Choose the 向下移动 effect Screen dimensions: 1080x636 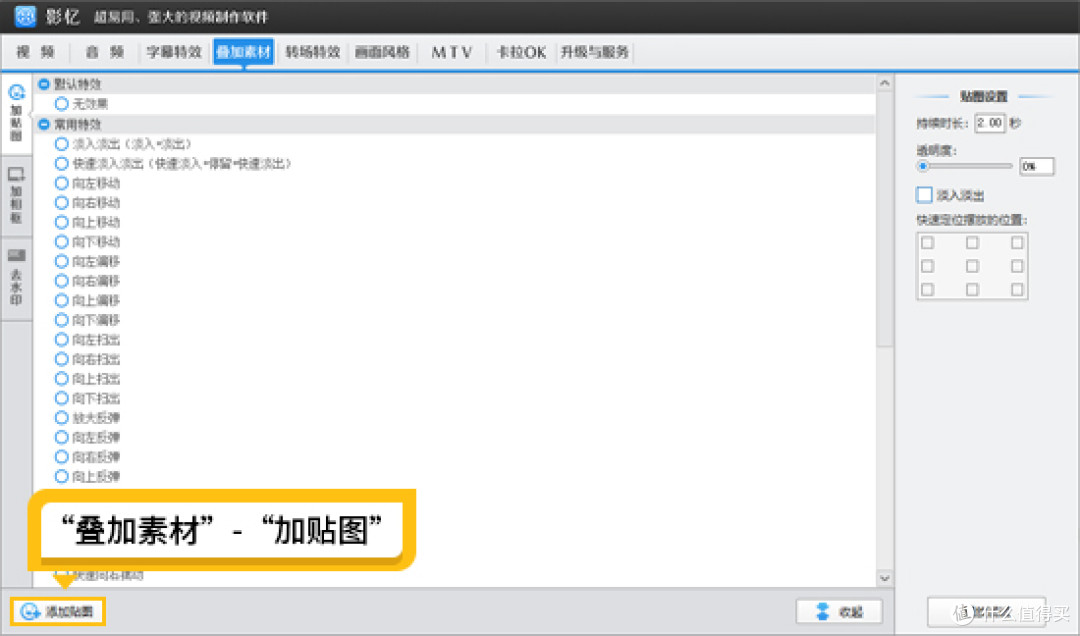click(61, 242)
